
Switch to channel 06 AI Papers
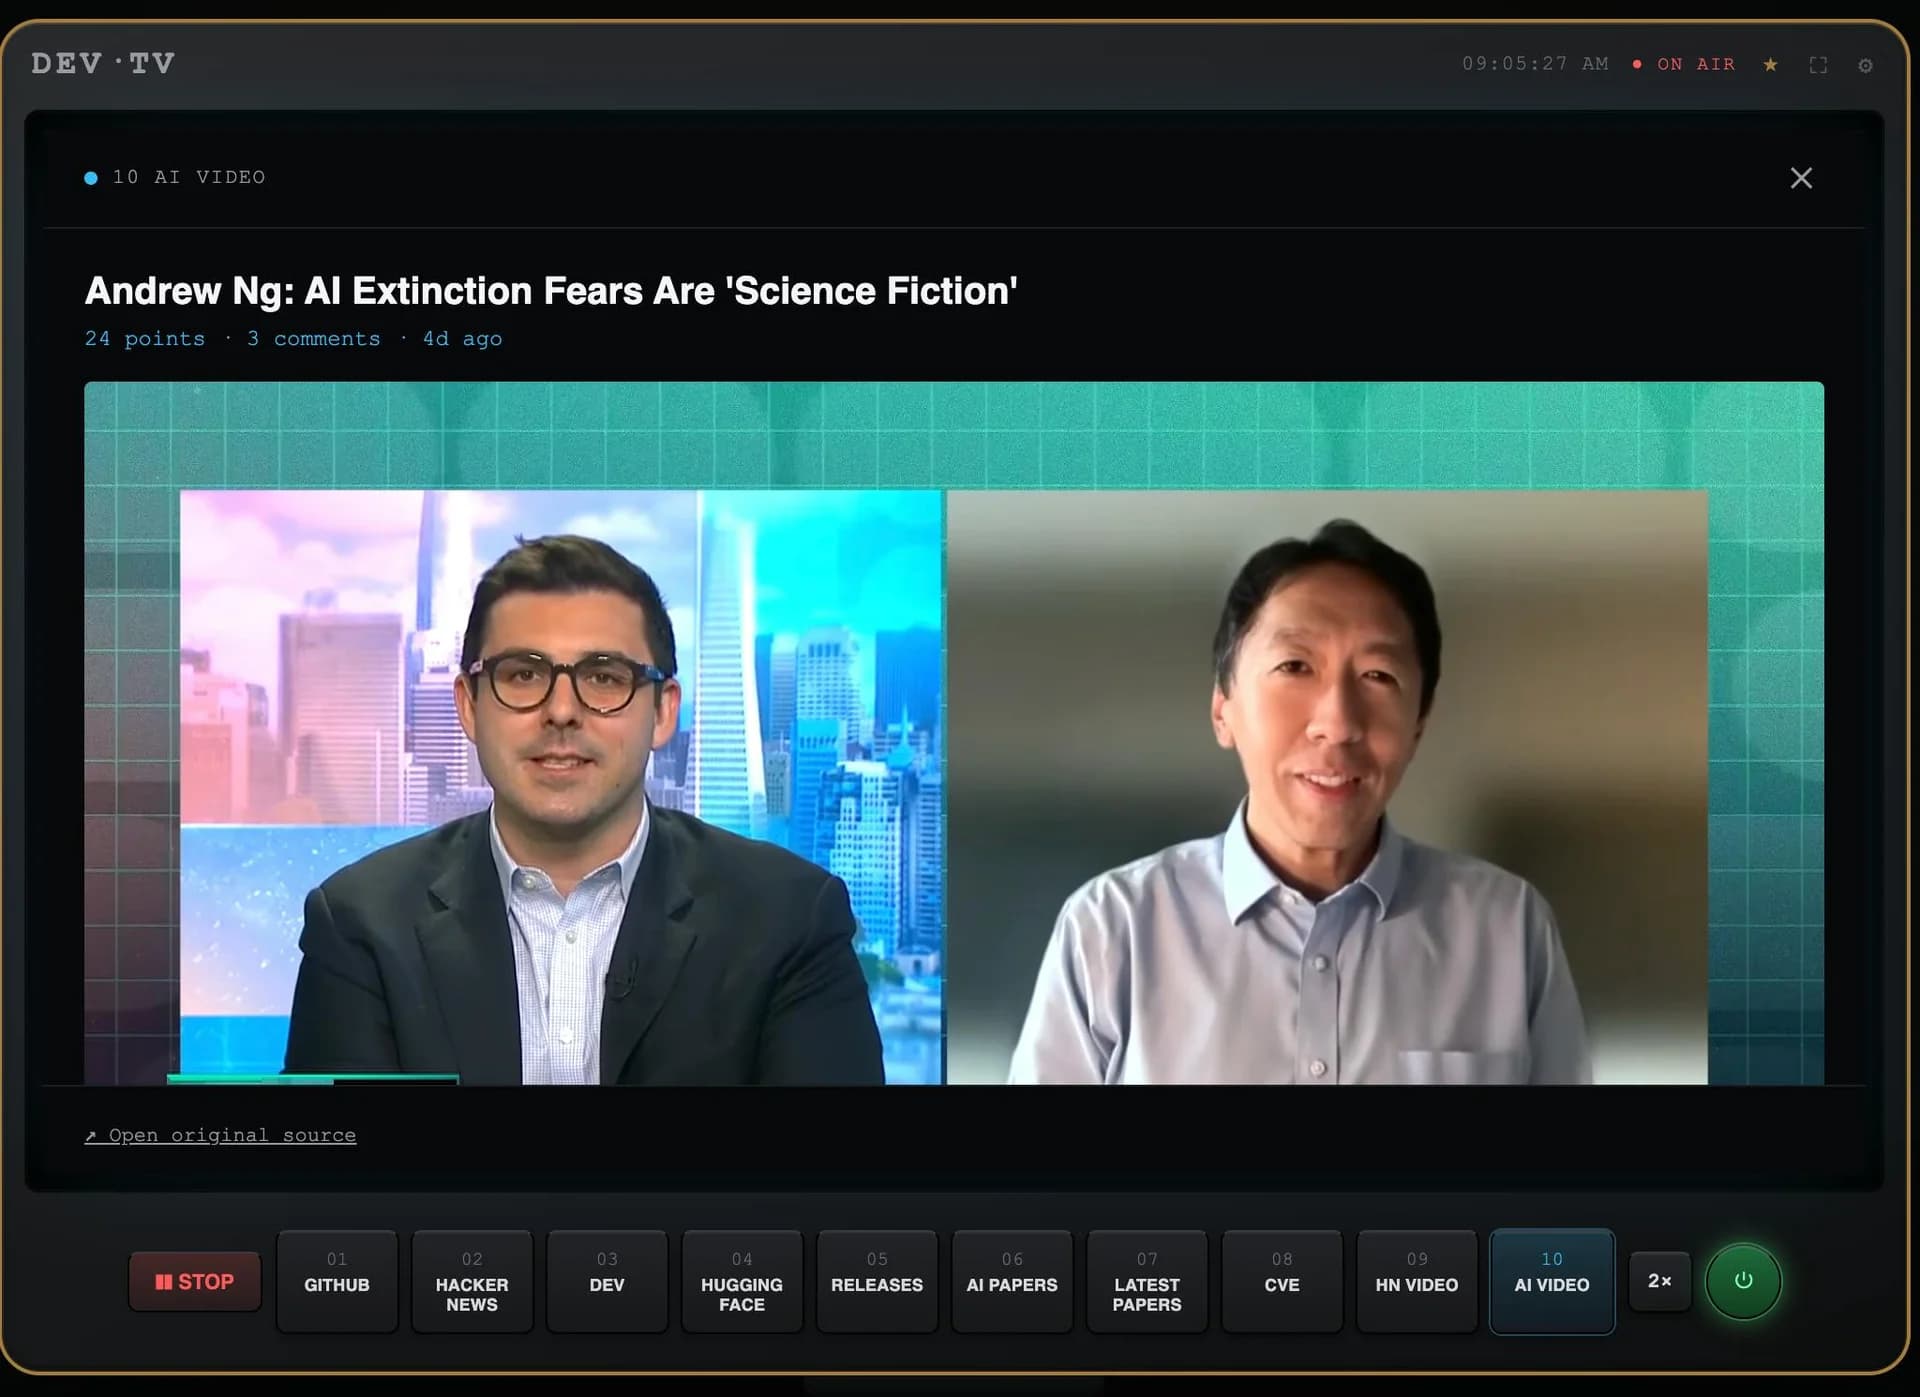click(x=1012, y=1281)
